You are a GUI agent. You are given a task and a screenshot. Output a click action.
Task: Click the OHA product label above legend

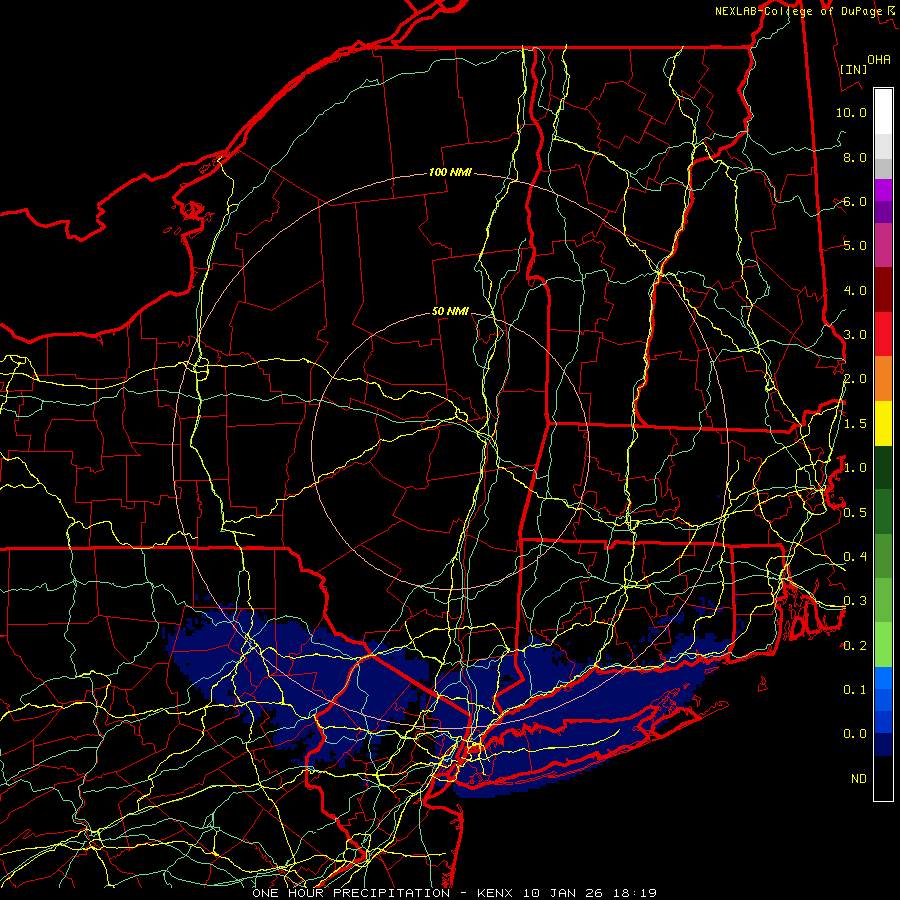879,59
